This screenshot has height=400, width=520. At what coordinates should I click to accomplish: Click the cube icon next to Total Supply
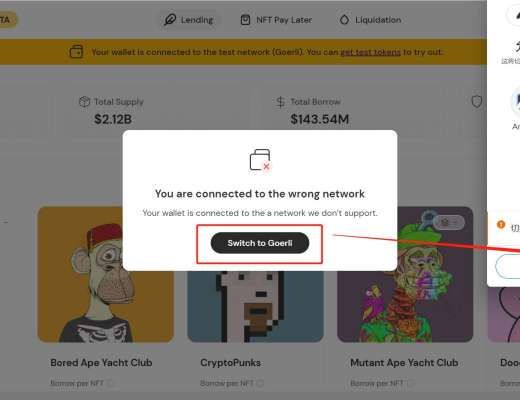click(85, 102)
